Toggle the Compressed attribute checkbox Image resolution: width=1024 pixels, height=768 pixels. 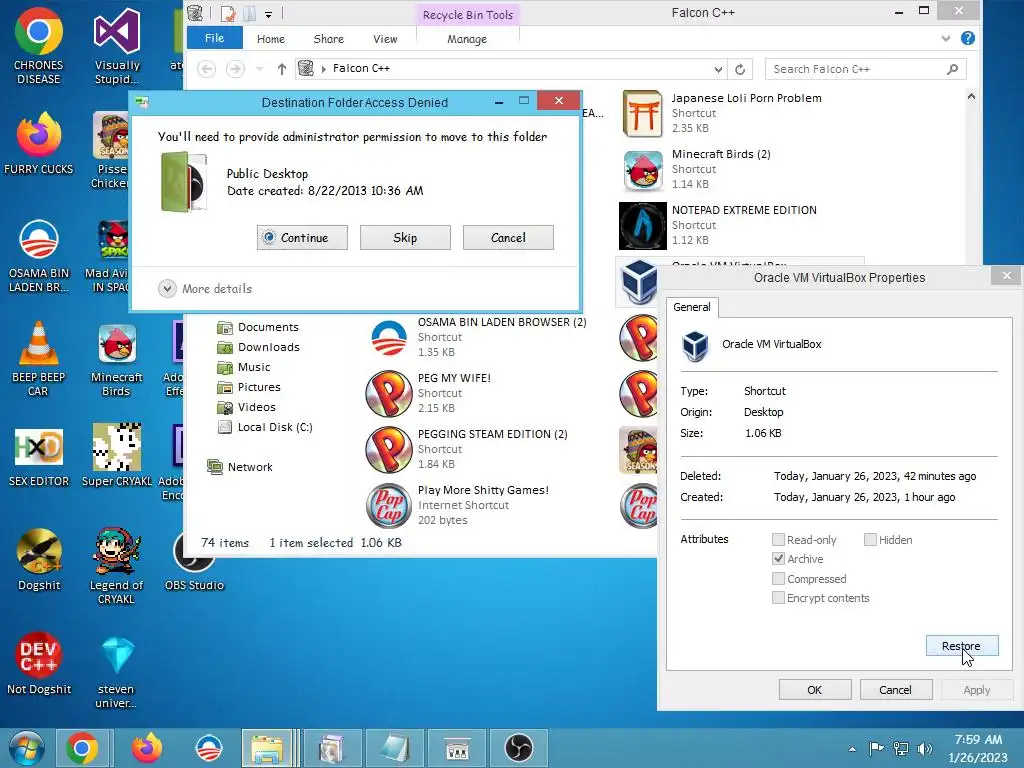pos(778,579)
